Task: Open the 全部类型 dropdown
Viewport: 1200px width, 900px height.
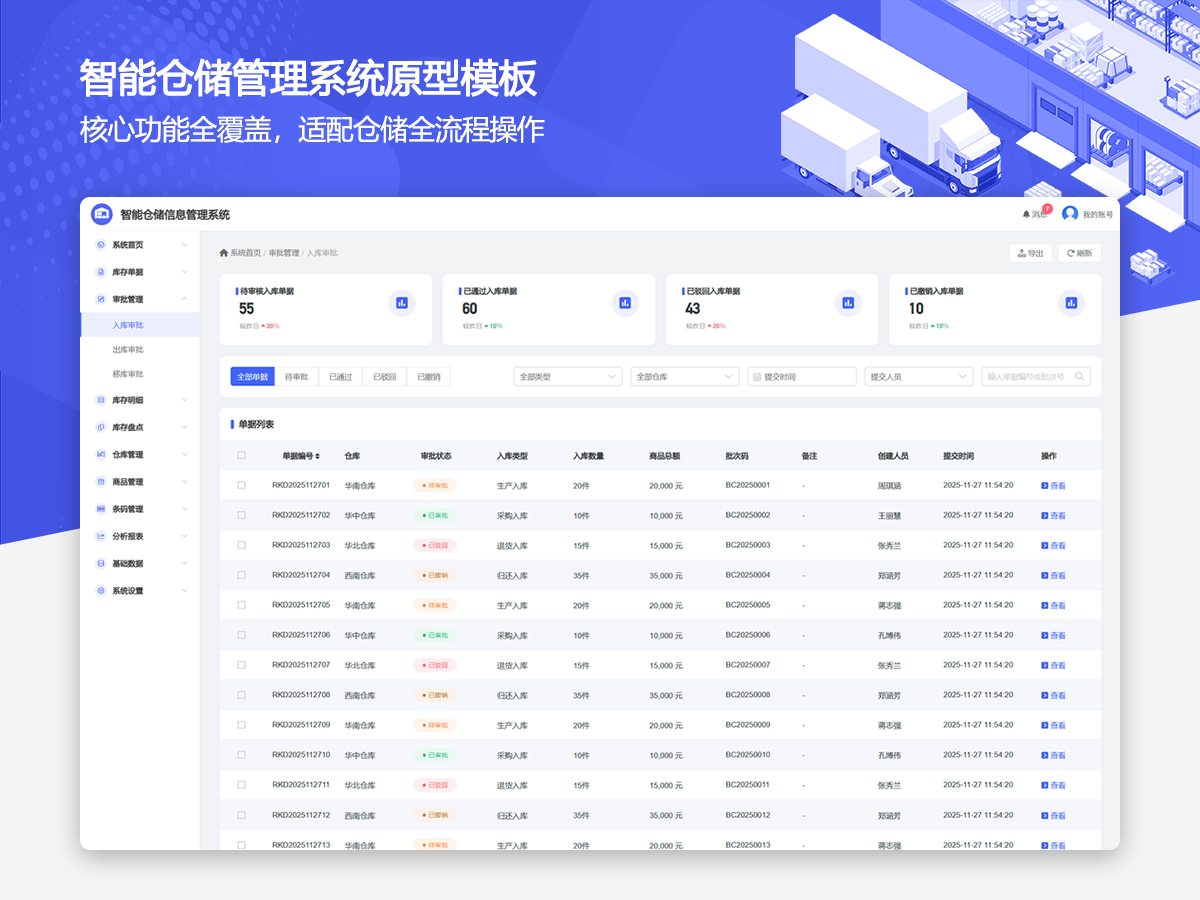Action: click(x=568, y=377)
